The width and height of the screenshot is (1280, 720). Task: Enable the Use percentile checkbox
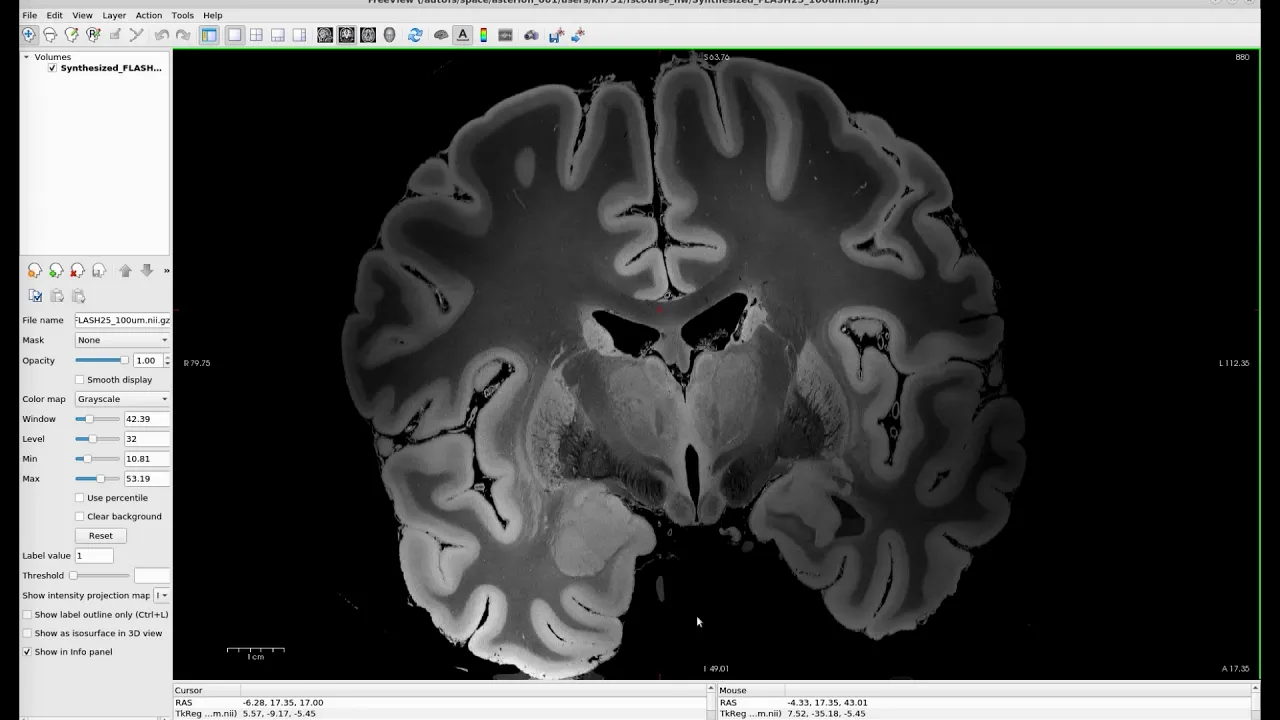coord(79,498)
